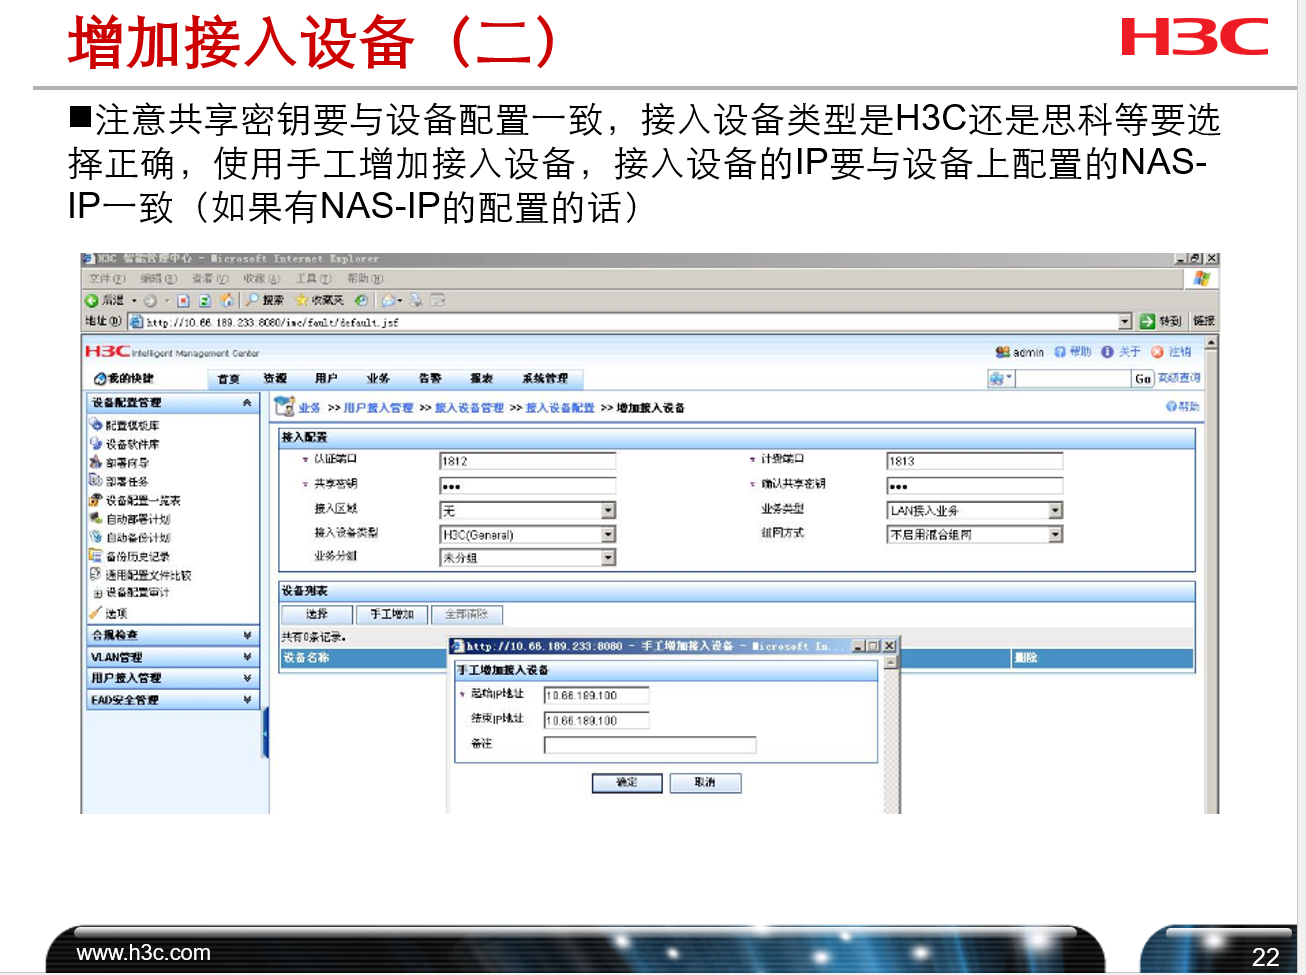Click the 备注 input field in dialog
Viewport: 1306px width, 975px height.
pos(650,745)
